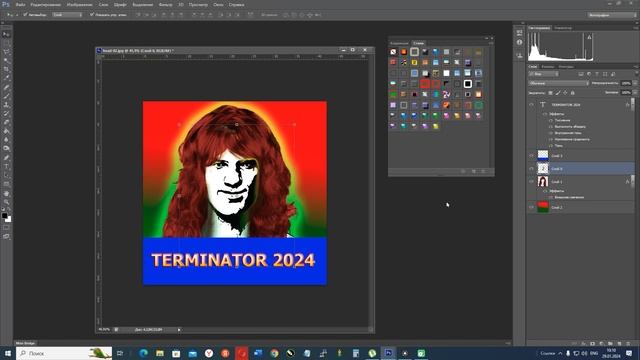Click the lock position icon in Layers
The height and width of the screenshot is (360, 640).
565,93
